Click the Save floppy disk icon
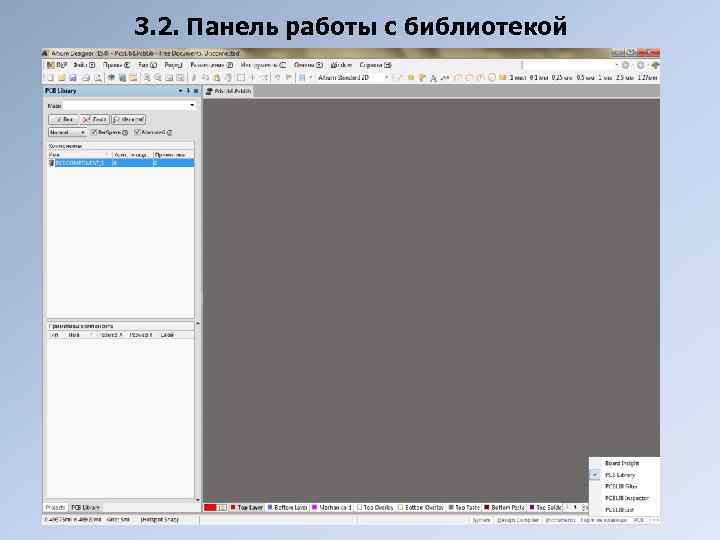 click(x=73, y=78)
